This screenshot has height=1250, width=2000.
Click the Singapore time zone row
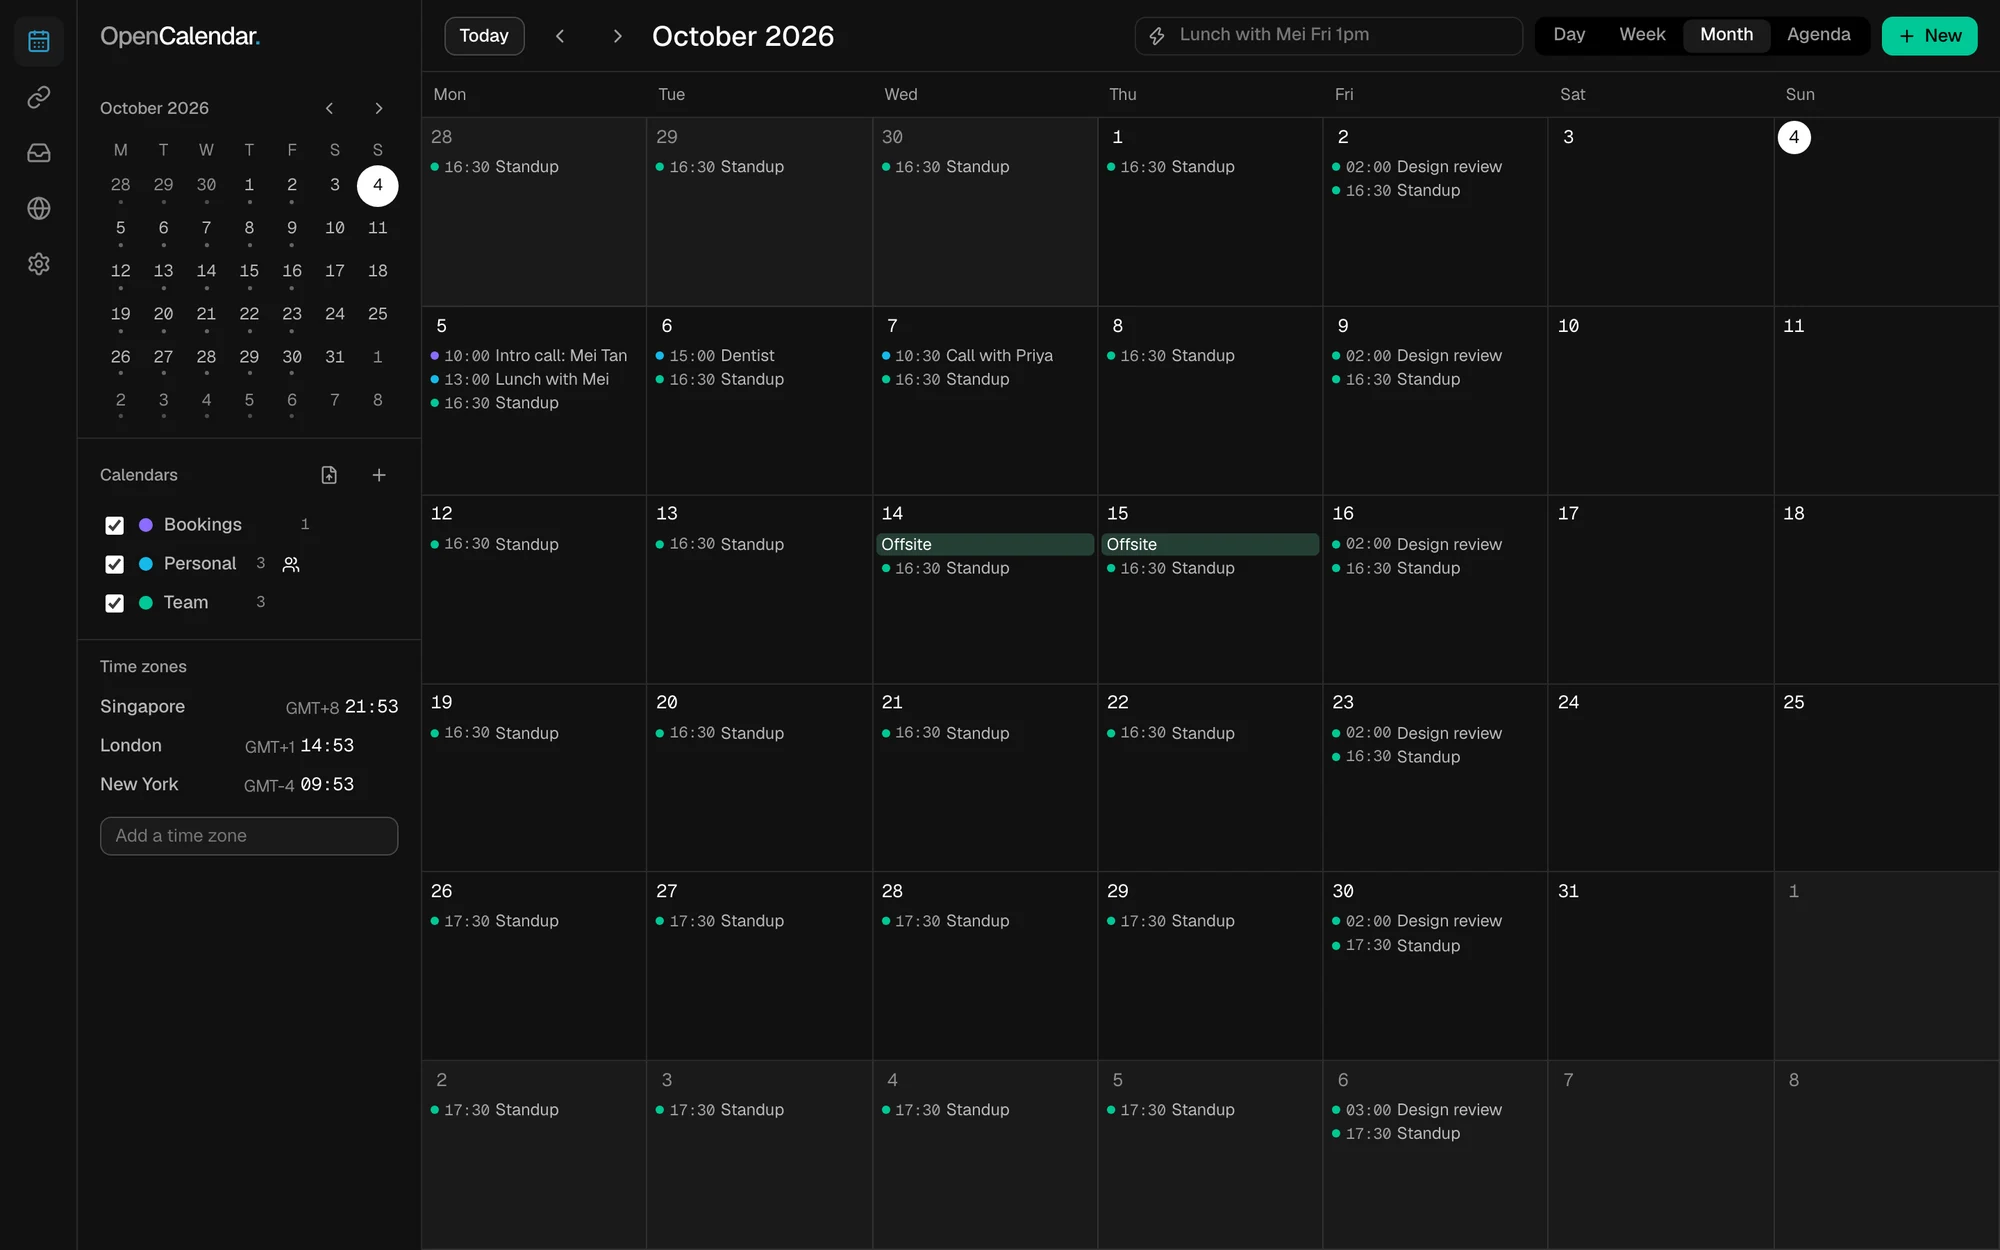(x=249, y=707)
